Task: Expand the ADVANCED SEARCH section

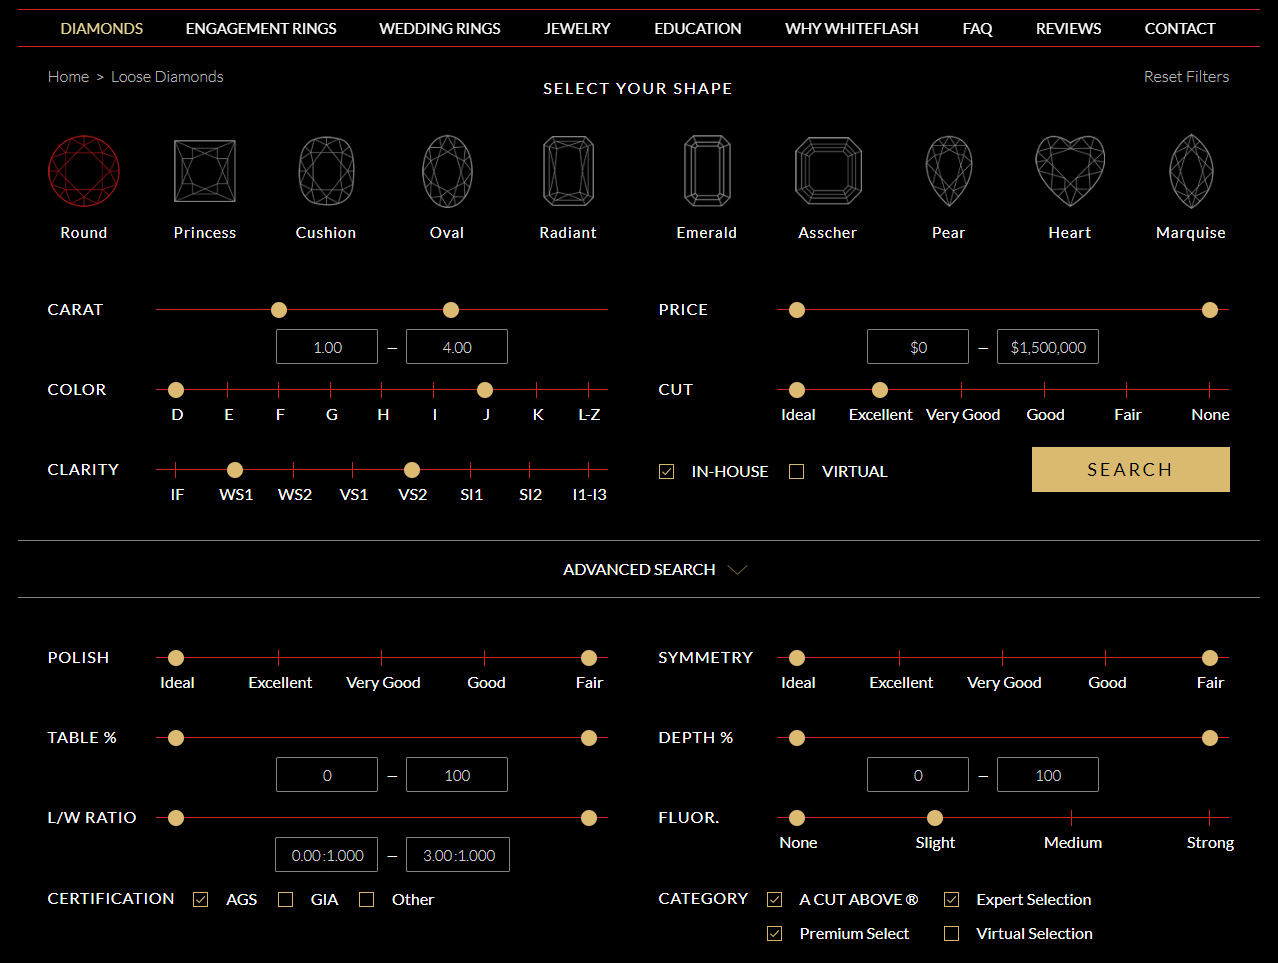Action: tap(655, 568)
